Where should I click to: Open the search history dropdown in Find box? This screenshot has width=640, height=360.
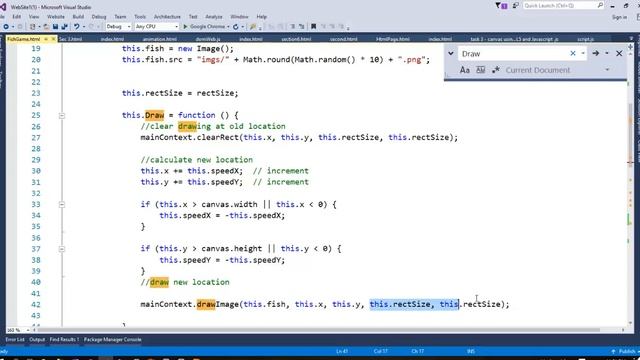point(583,53)
